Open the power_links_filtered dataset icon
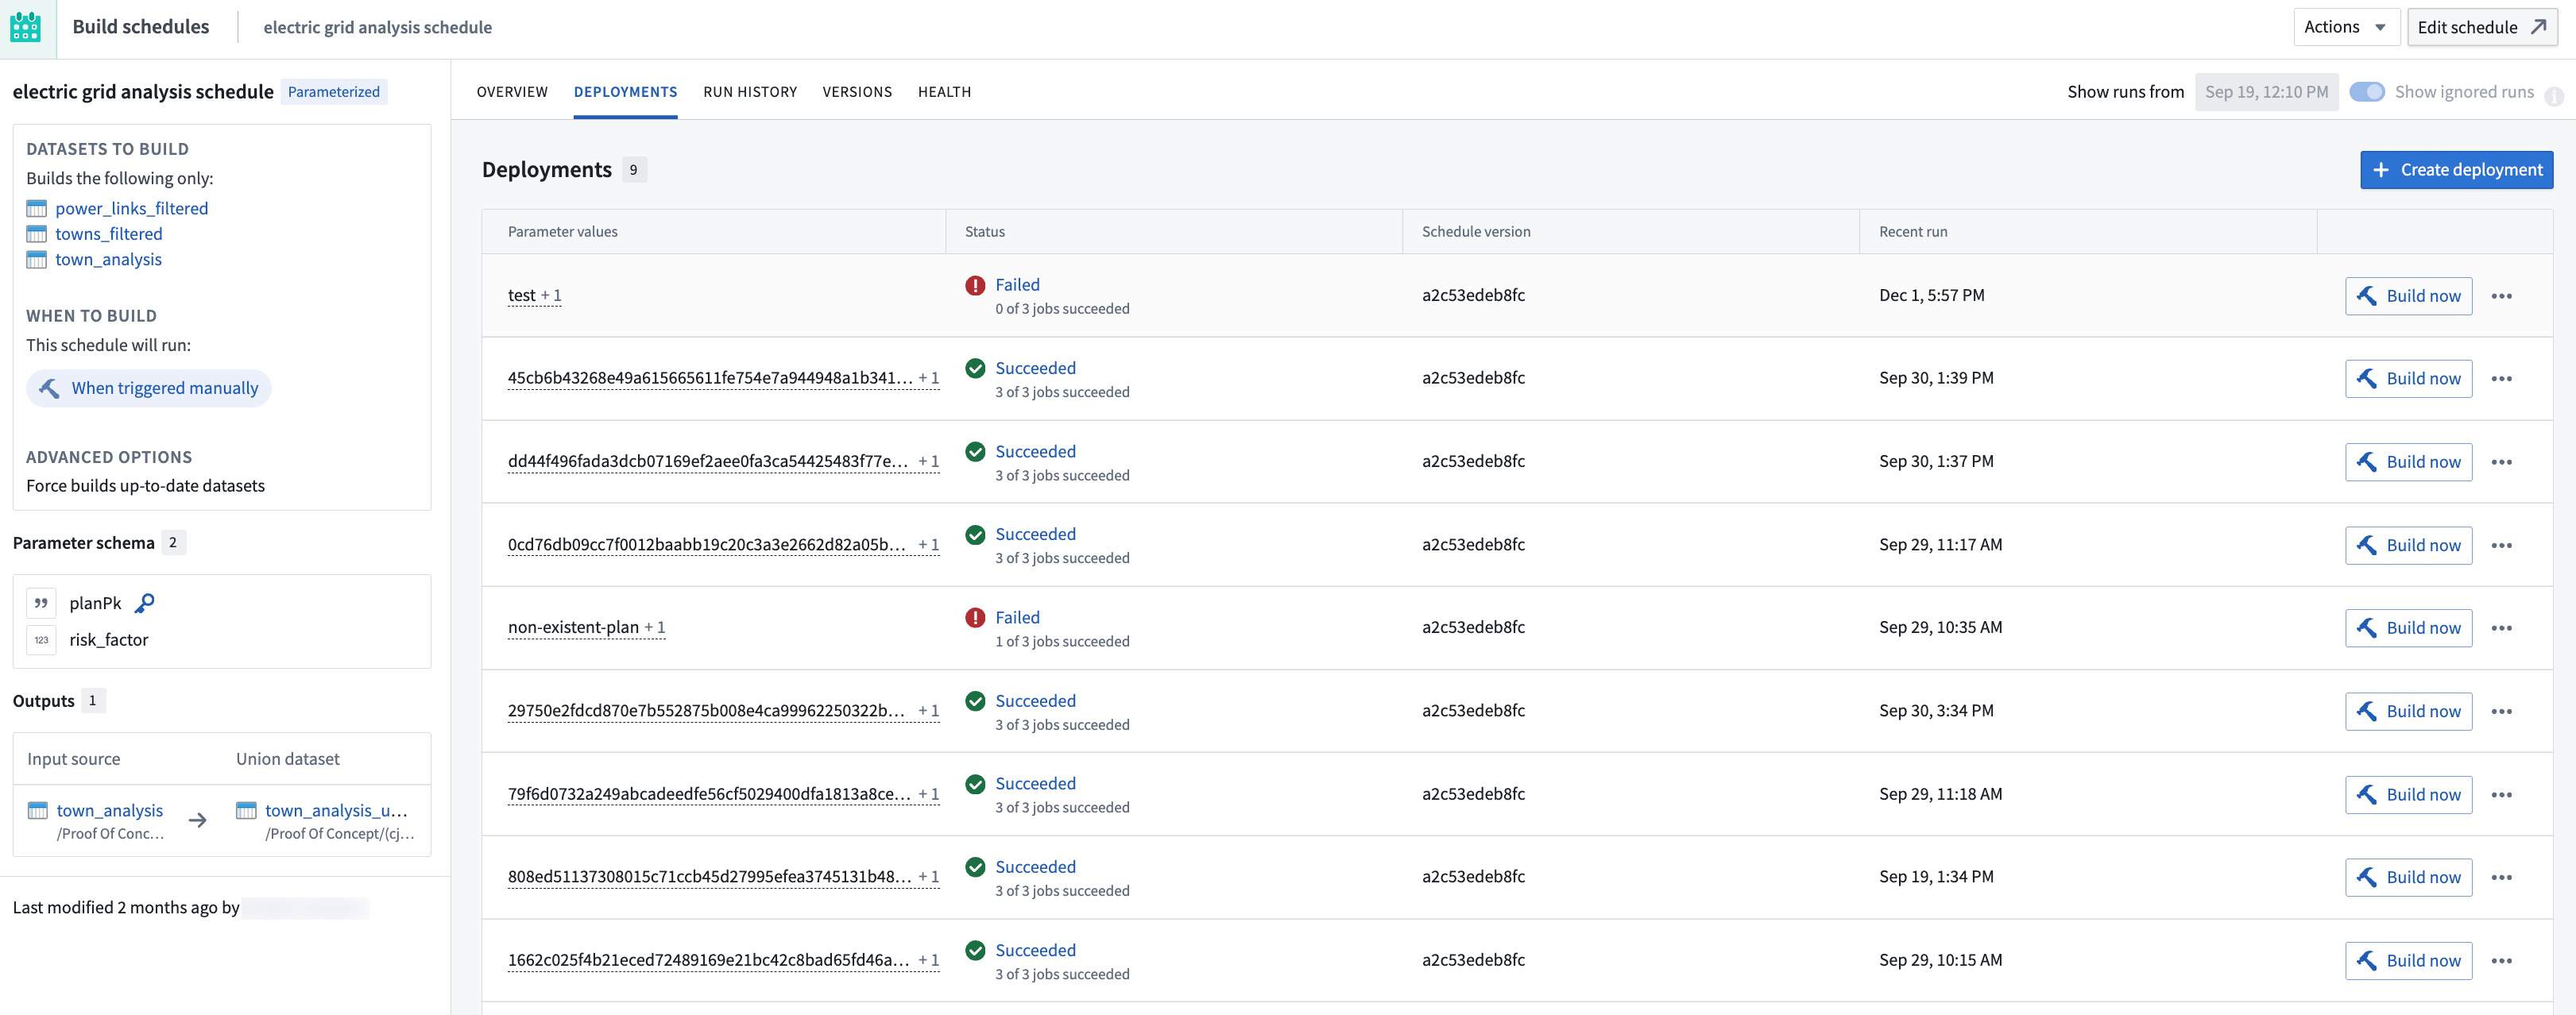Image resolution: width=2576 pixels, height=1015 pixels. 37,208
